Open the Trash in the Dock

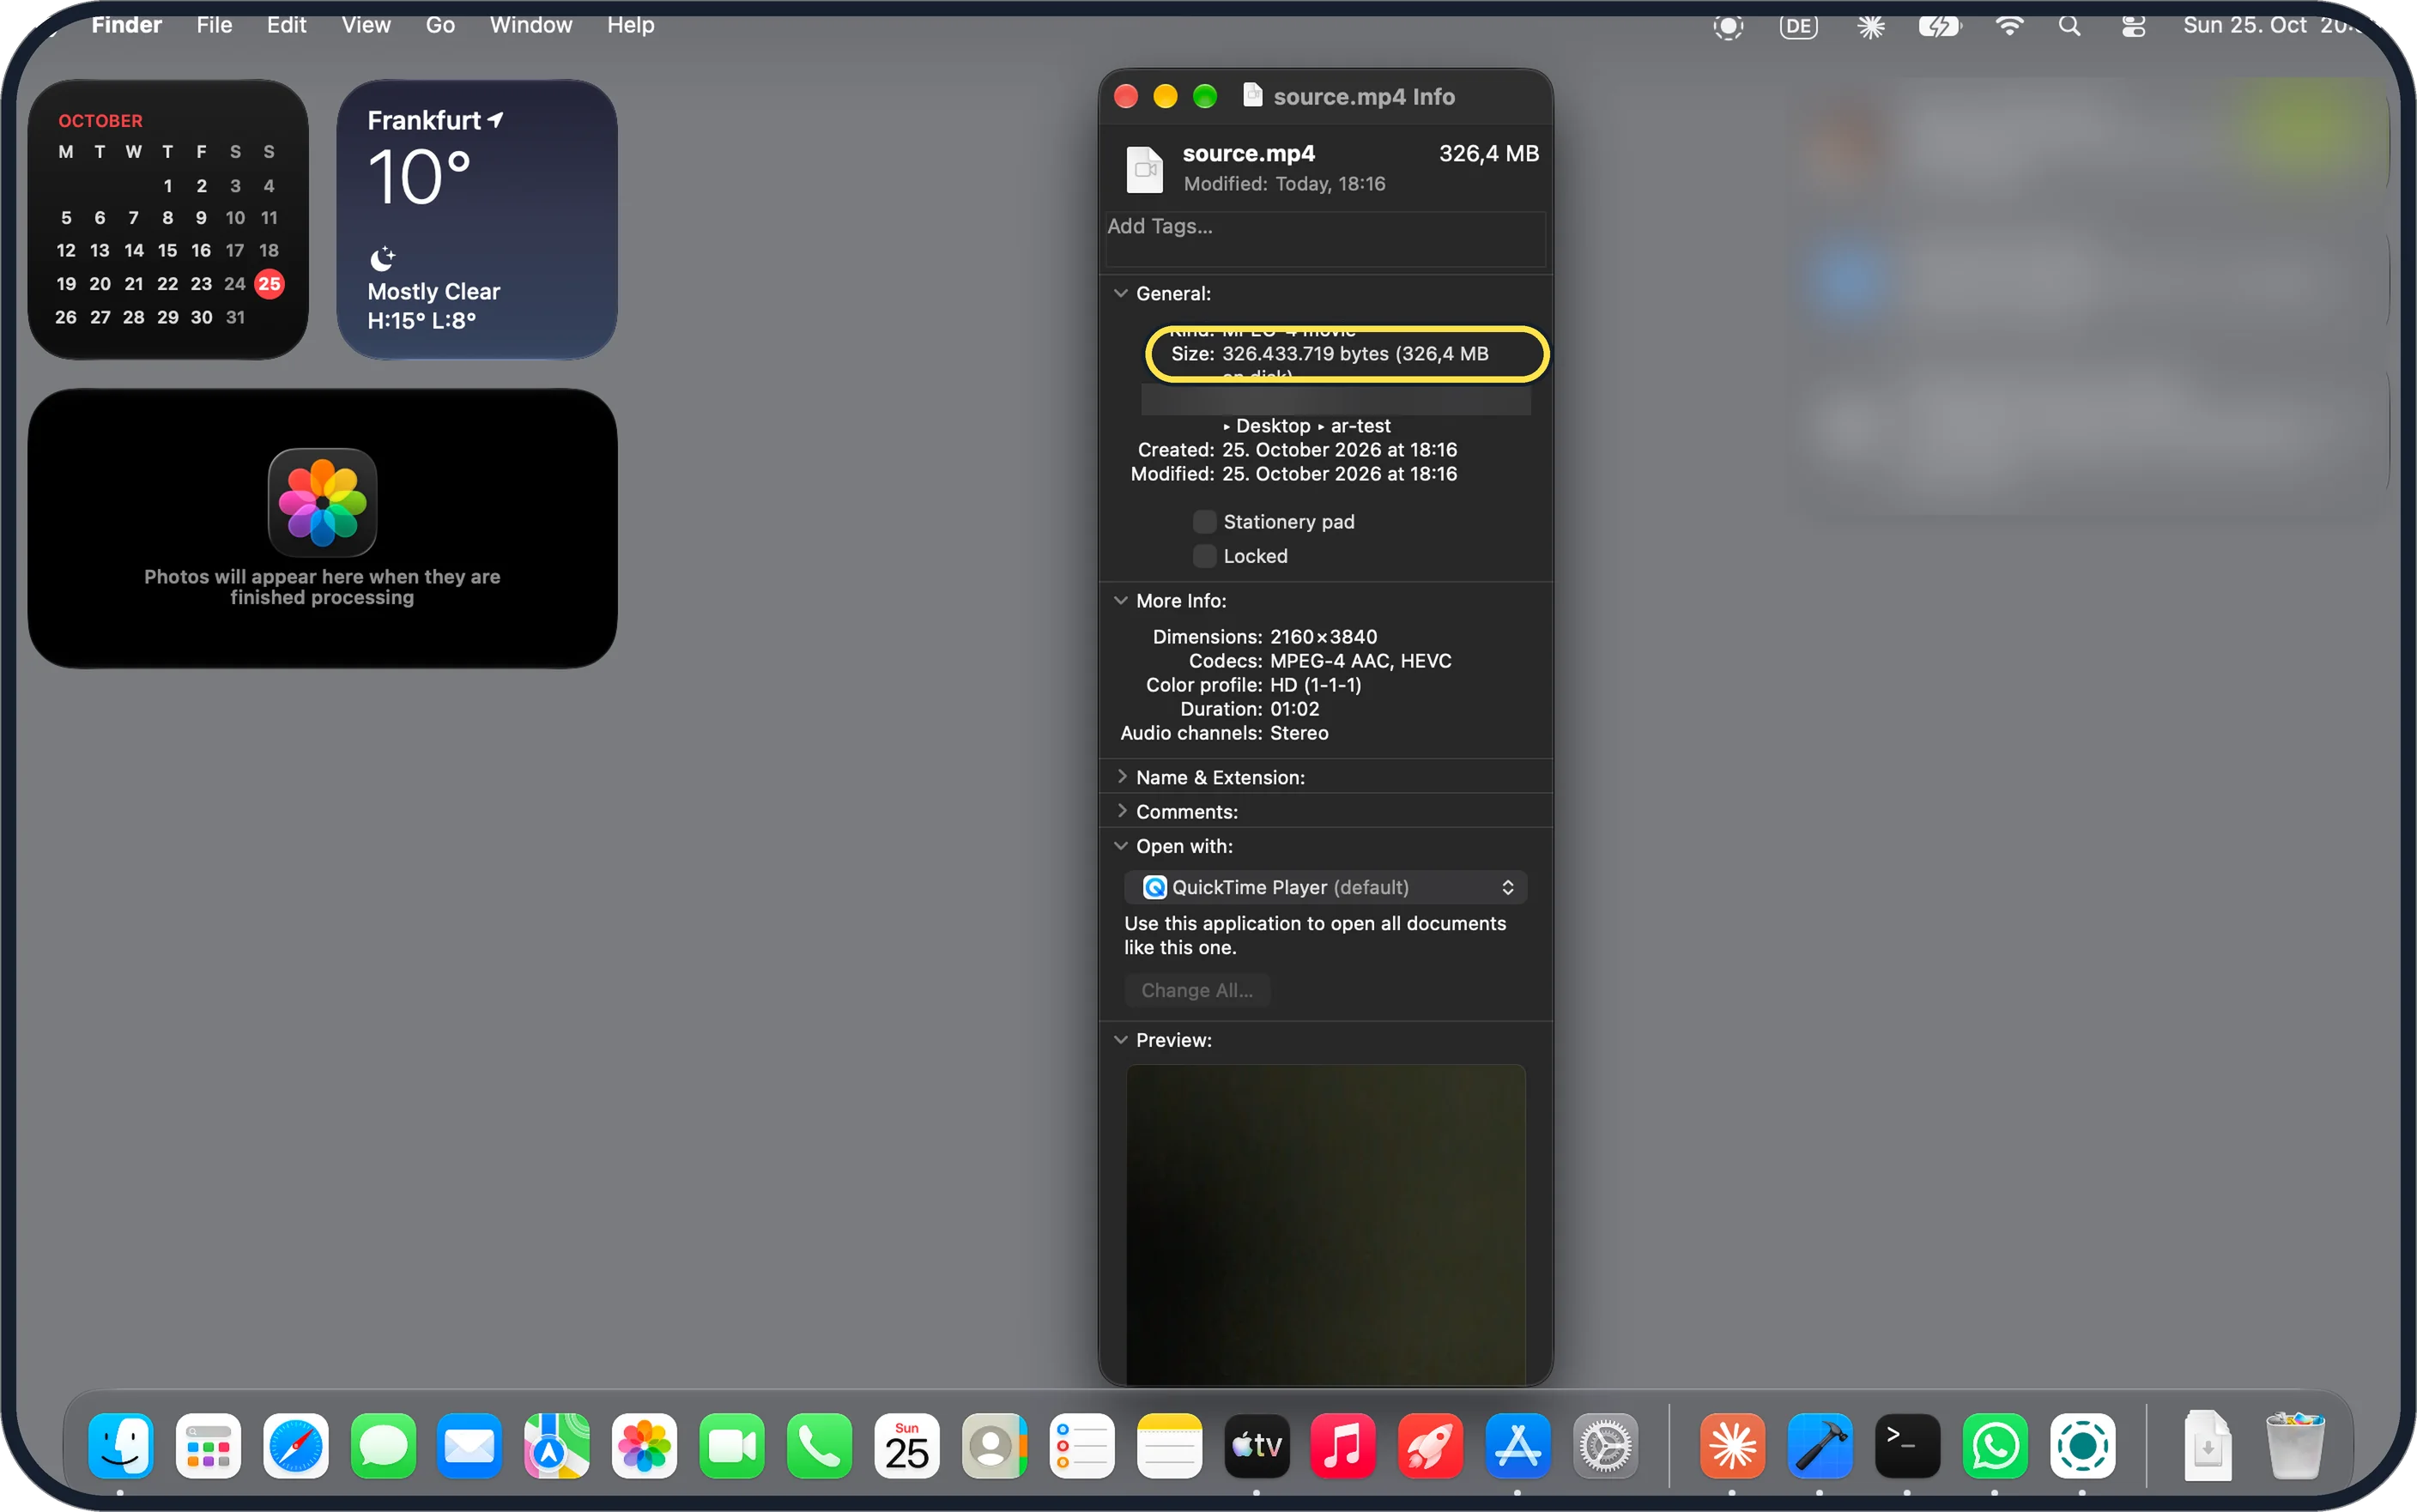coord(2295,1446)
